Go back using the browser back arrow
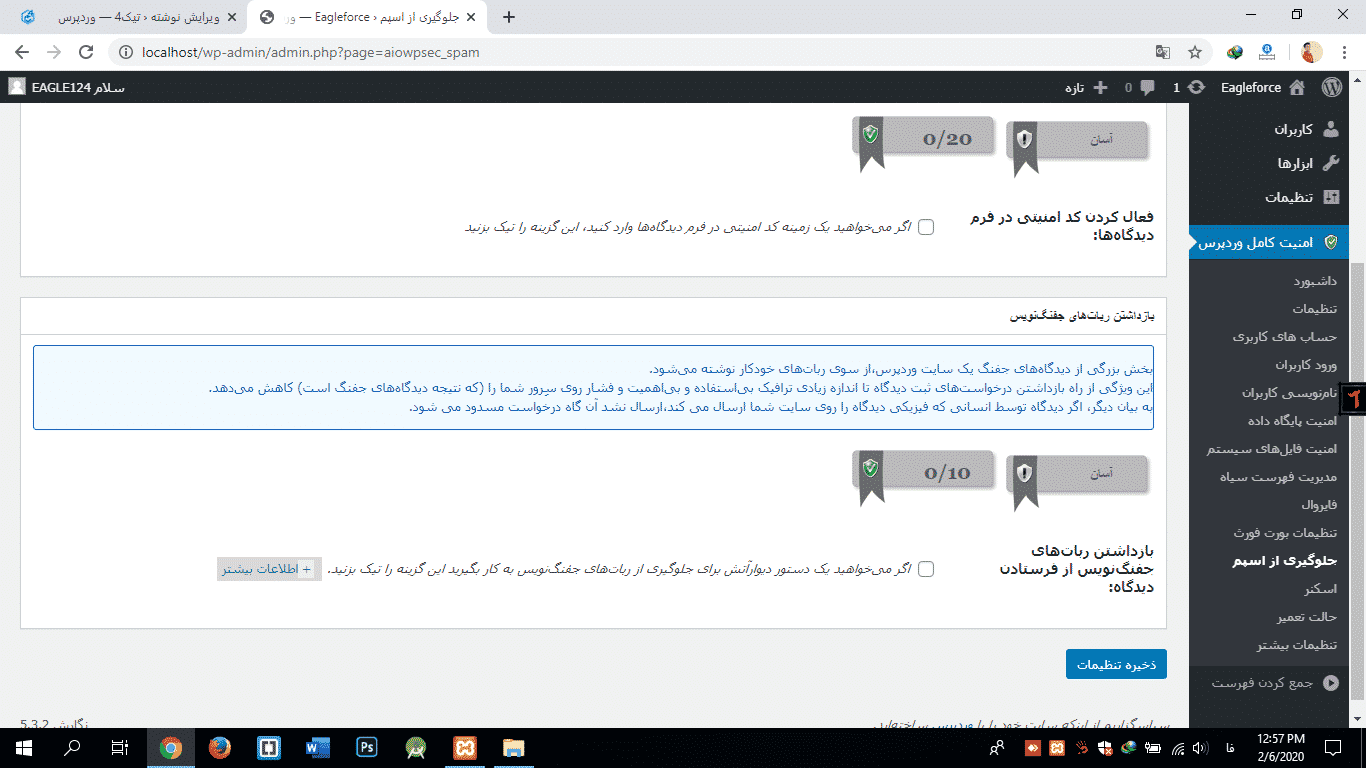The width and height of the screenshot is (1366, 768). (x=22, y=52)
